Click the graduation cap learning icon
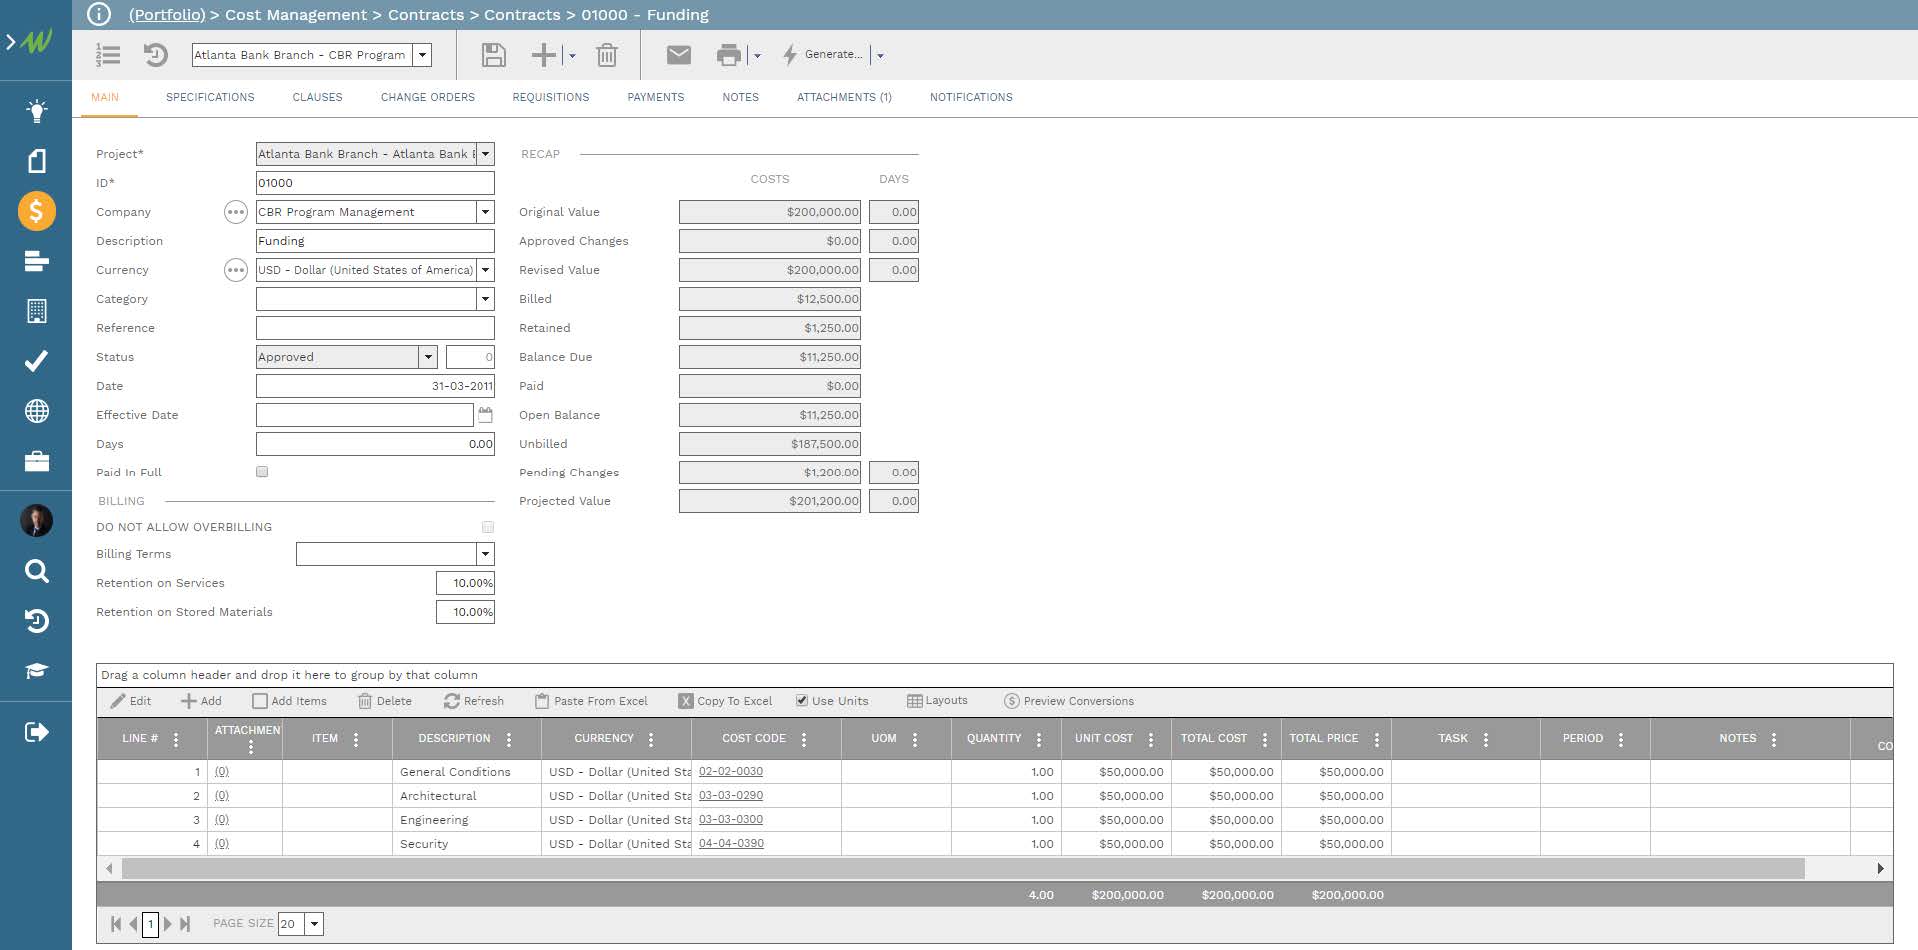Screen dimensions: 1918x950 [x=36, y=671]
